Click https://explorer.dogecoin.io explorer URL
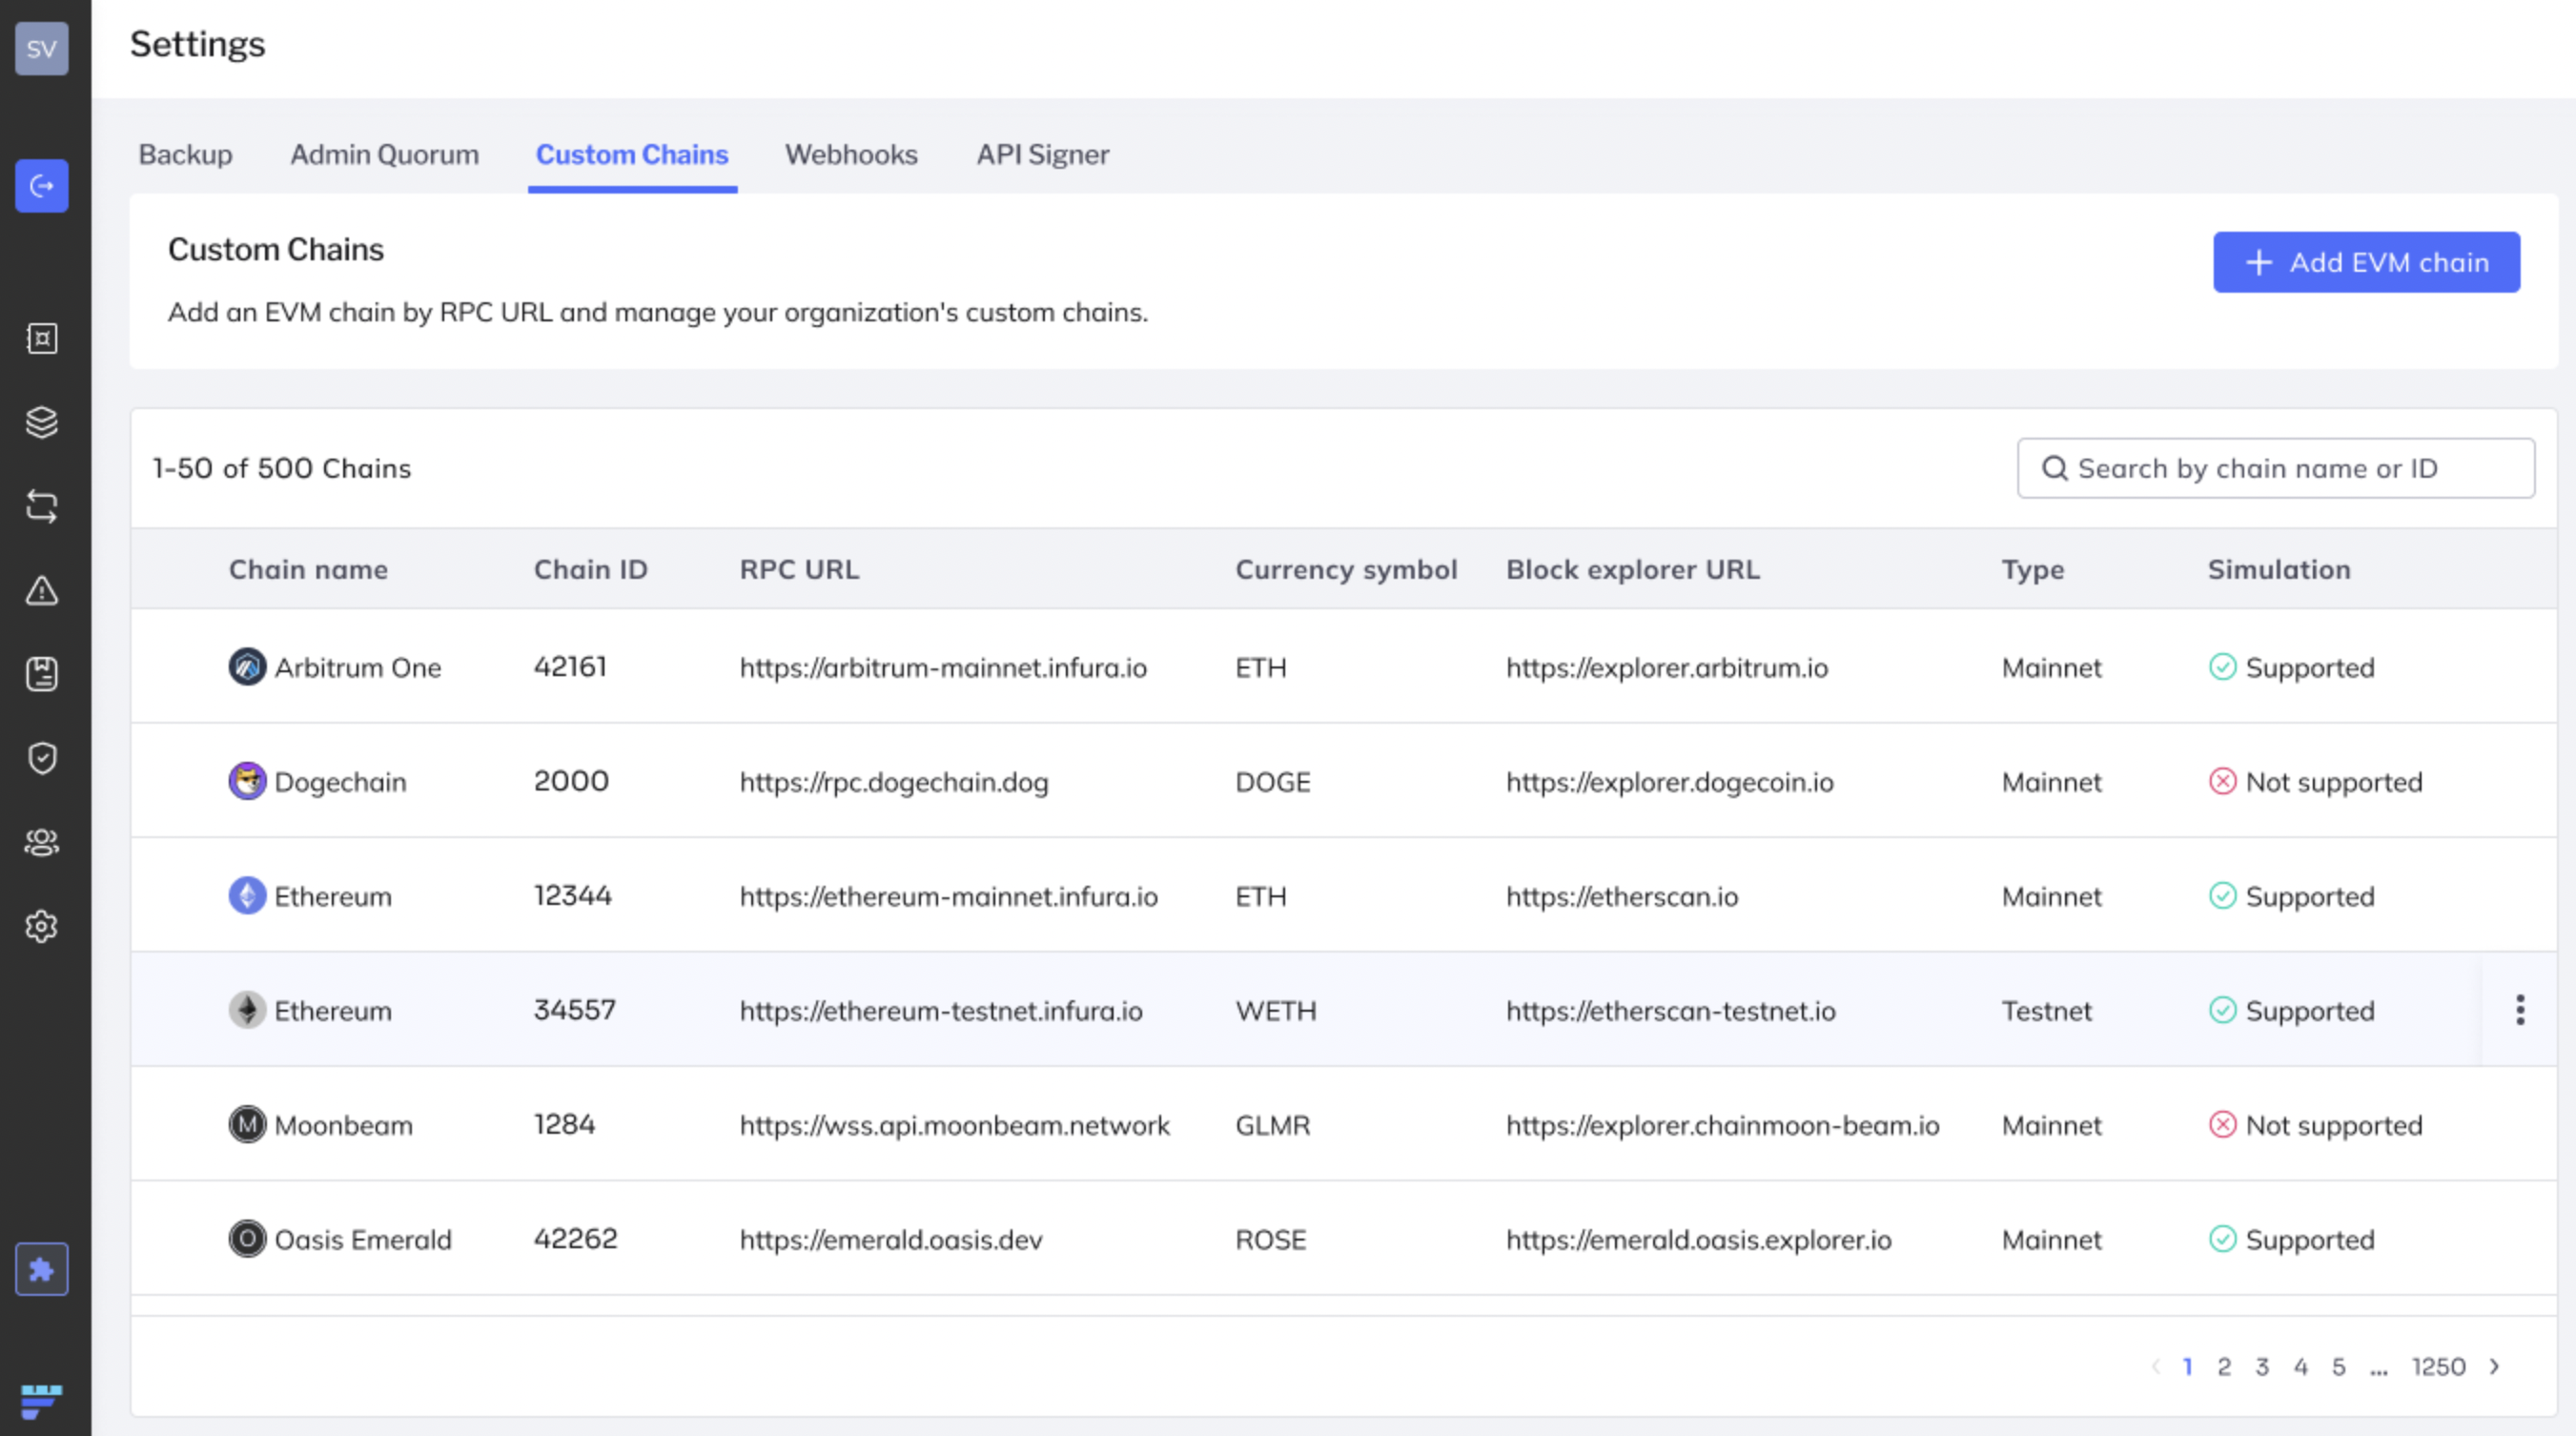 click(x=1670, y=782)
